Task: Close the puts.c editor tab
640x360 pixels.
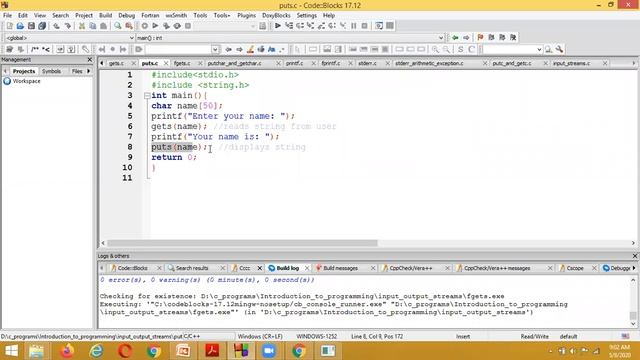Action: [x=166, y=64]
